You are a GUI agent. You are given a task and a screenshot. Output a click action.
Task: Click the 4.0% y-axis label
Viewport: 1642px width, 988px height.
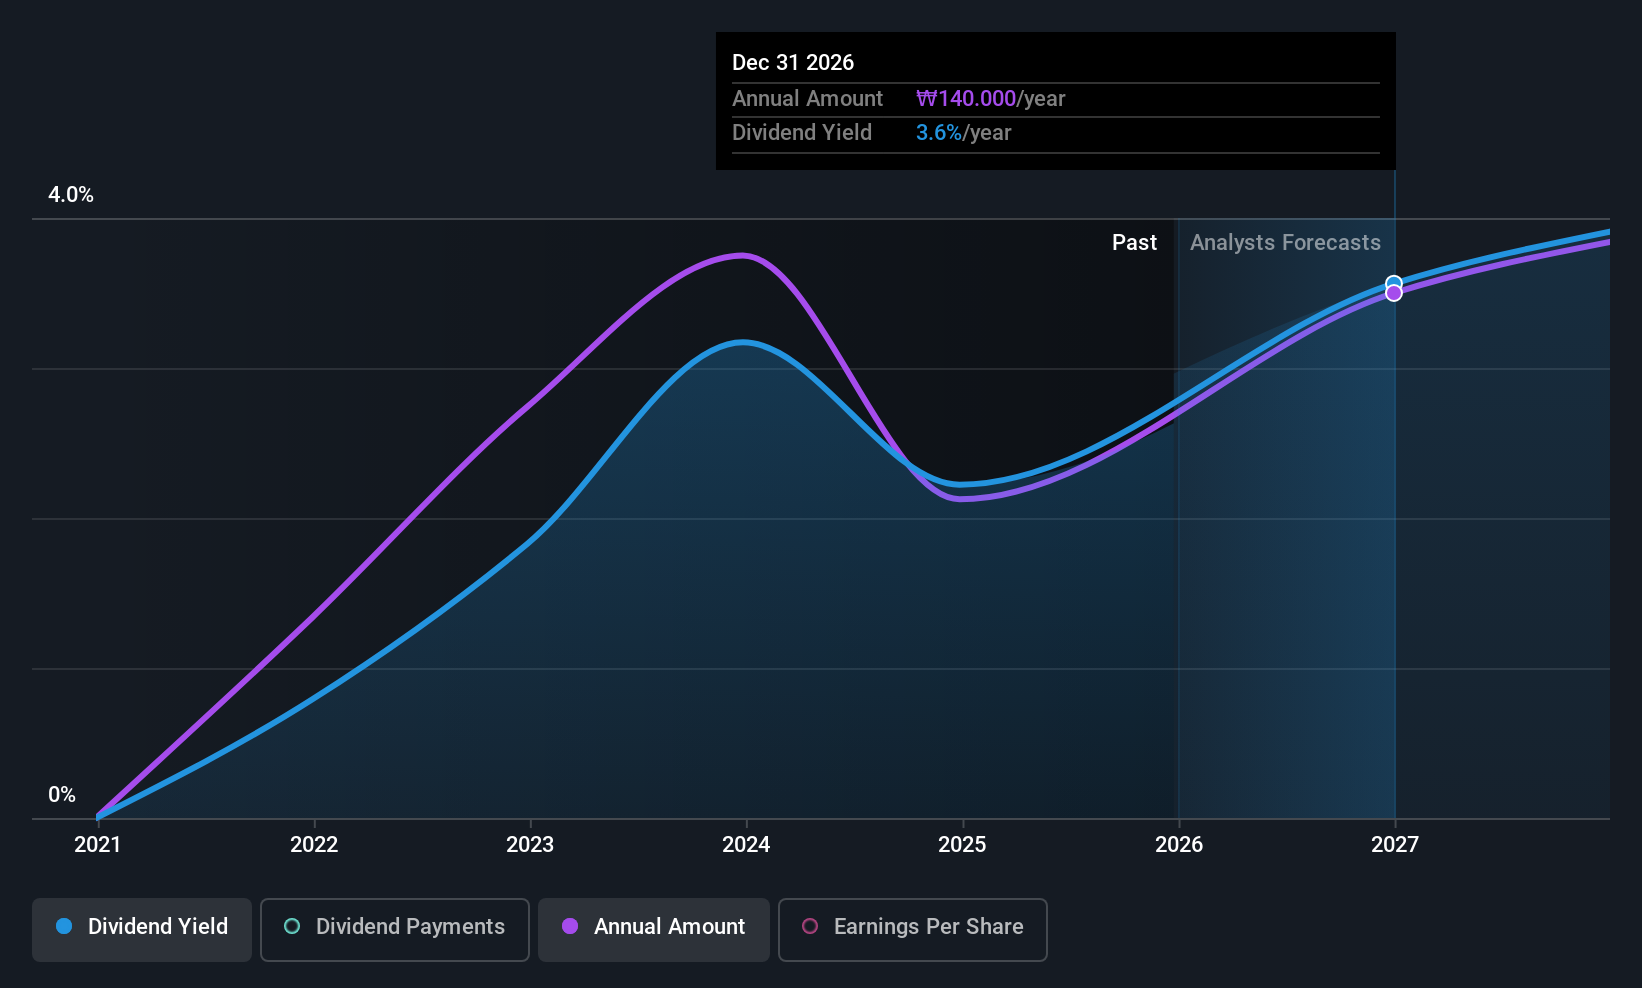click(71, 194)
